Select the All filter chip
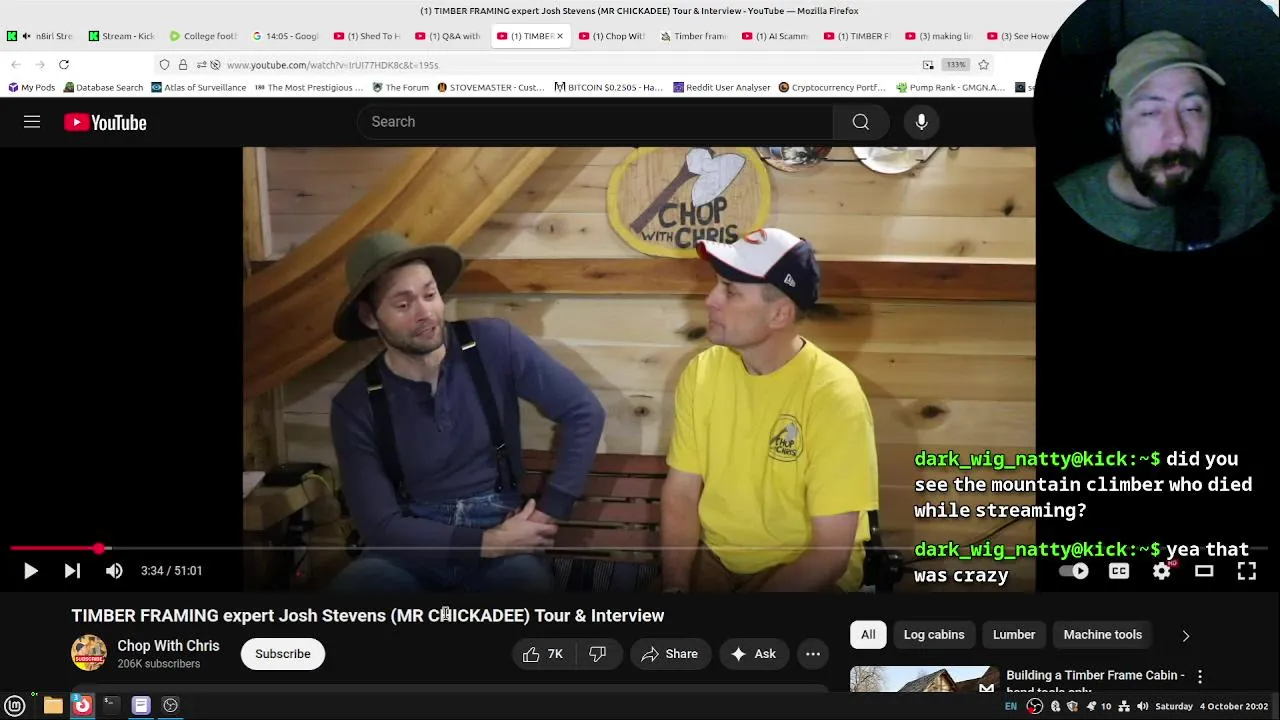1280x720 pixels. 868,635
